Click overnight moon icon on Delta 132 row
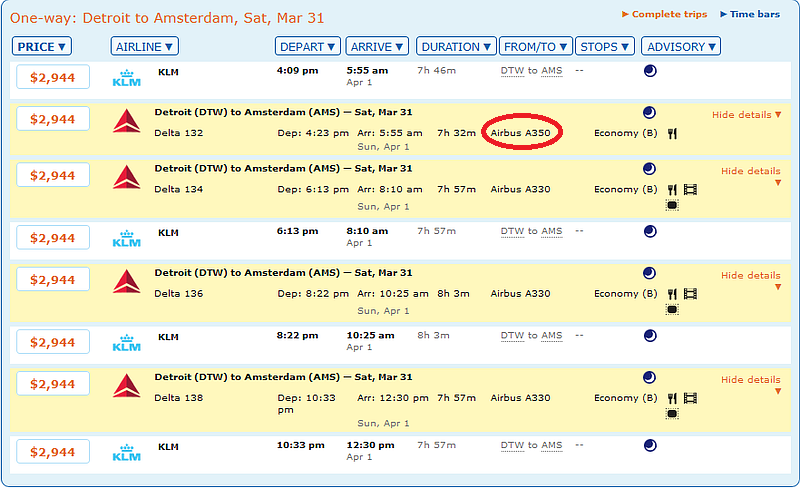 (x=649, y=112)
